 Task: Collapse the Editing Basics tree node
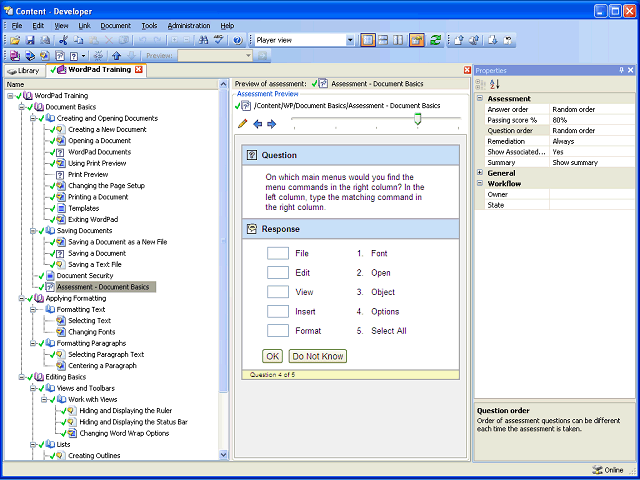click(x=22, y=377)
